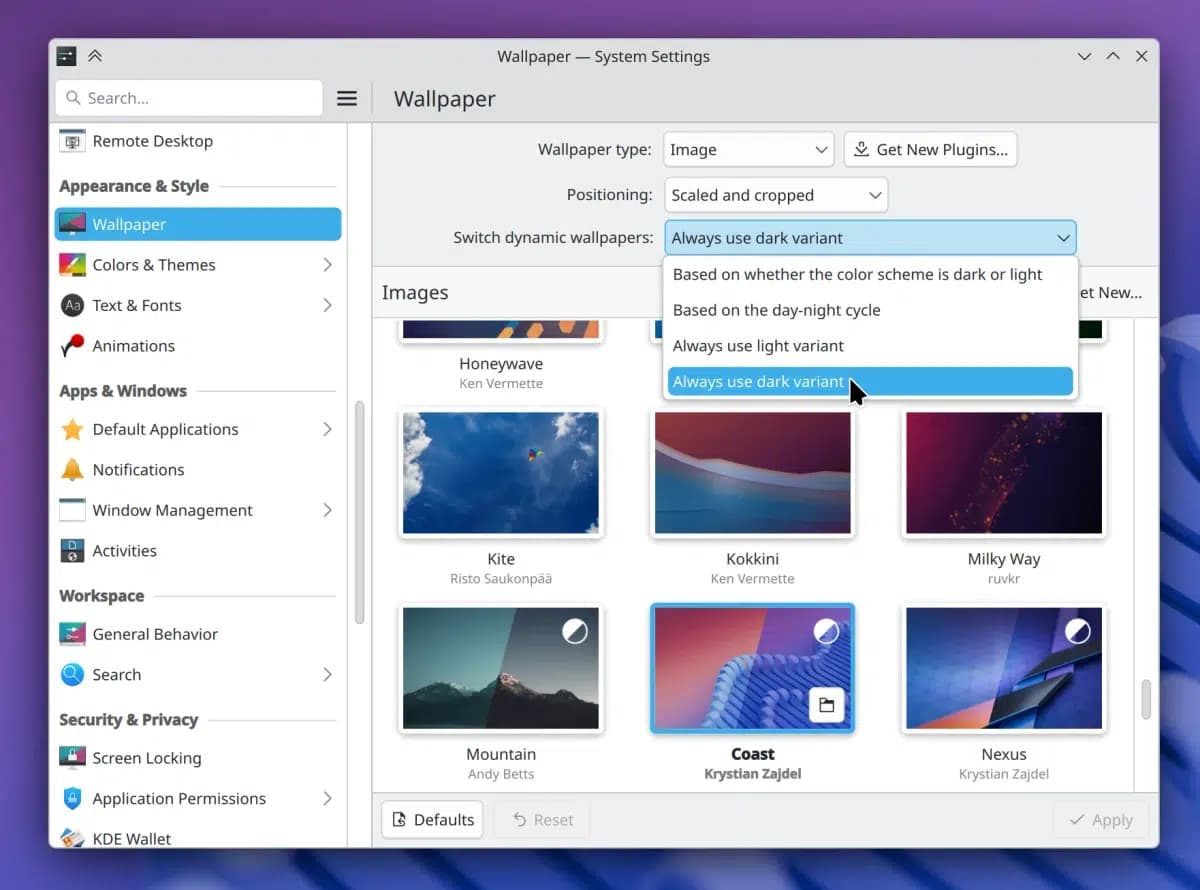Select the Kokkini wallpaper thumbnail
The image size is (1200, 890).
coord(752,473)
